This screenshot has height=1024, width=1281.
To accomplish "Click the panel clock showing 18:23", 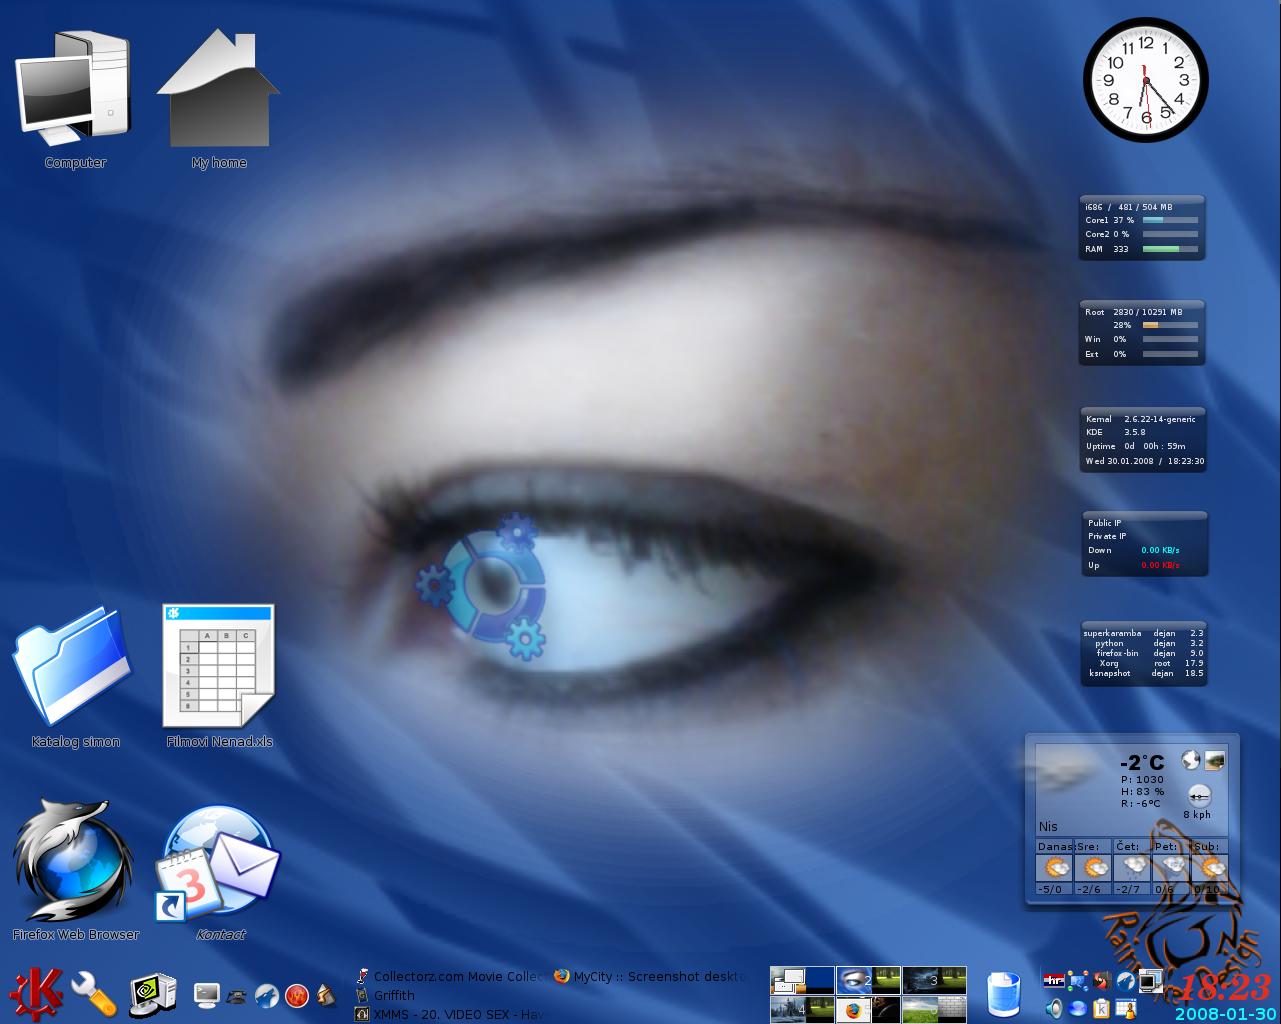I will (1225, 987).
